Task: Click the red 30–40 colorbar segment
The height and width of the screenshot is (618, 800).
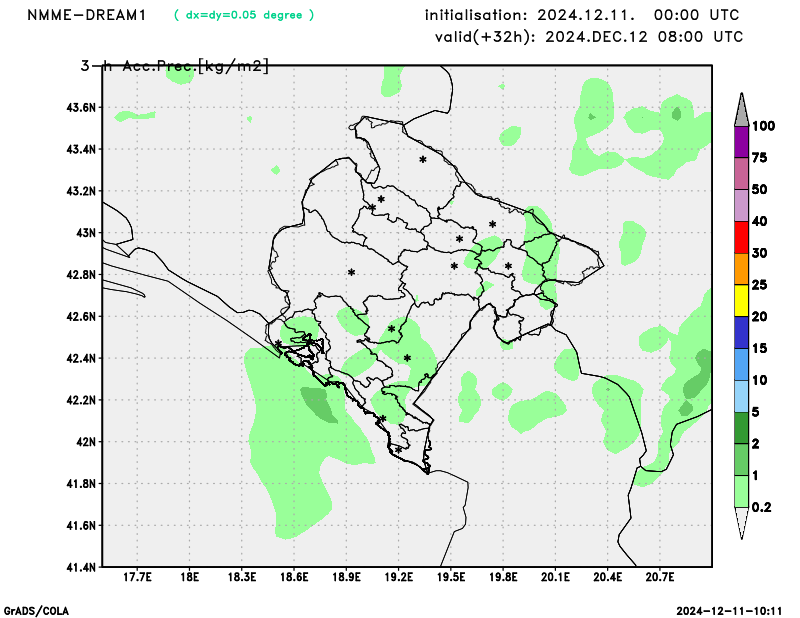Action: click(741, 237)
